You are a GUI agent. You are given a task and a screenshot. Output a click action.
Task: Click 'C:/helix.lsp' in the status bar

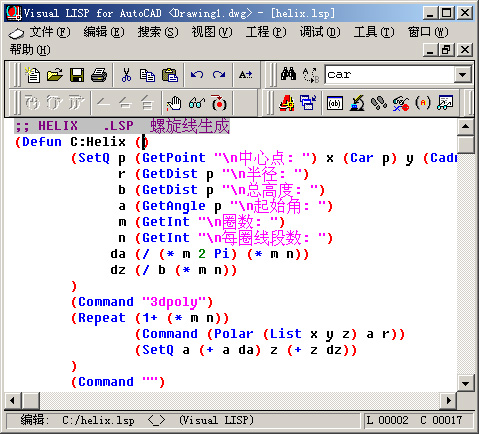[x=98, y=420]
